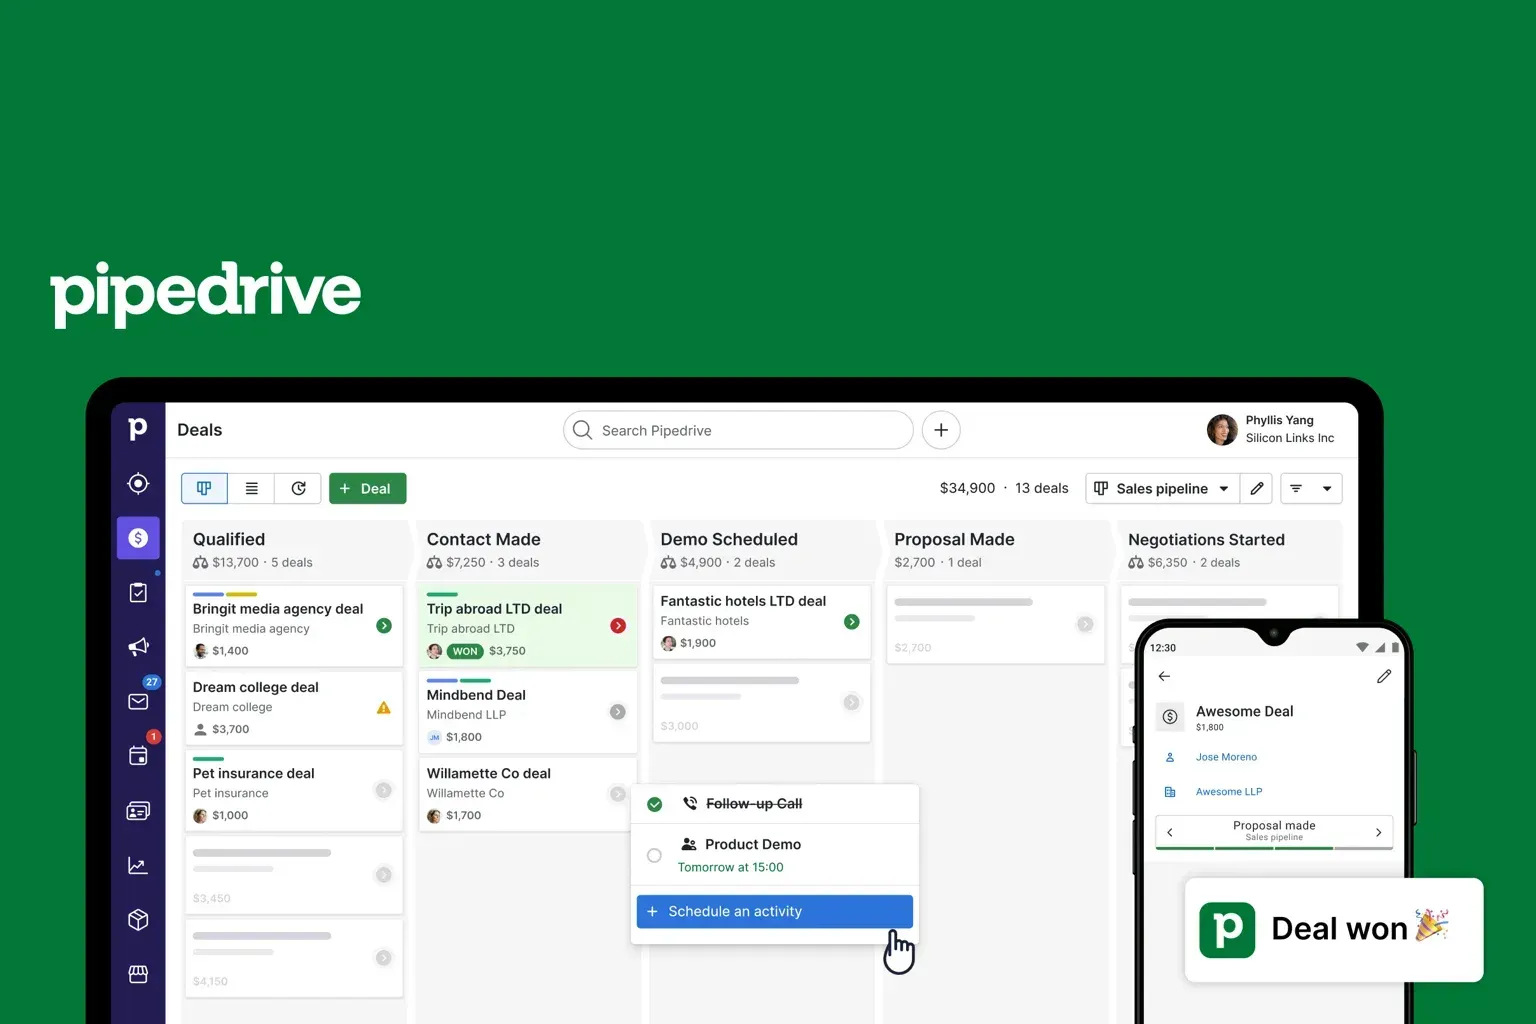Toggle the kanban board view
The width and height of the screenshot is (1536, 1024).
(x=204, y=488)
